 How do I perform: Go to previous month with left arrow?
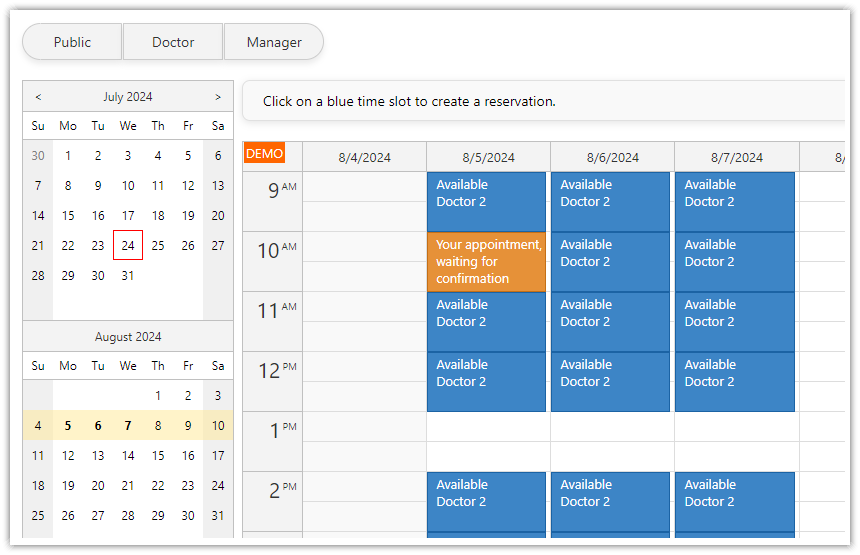click(x=38, y=97)
